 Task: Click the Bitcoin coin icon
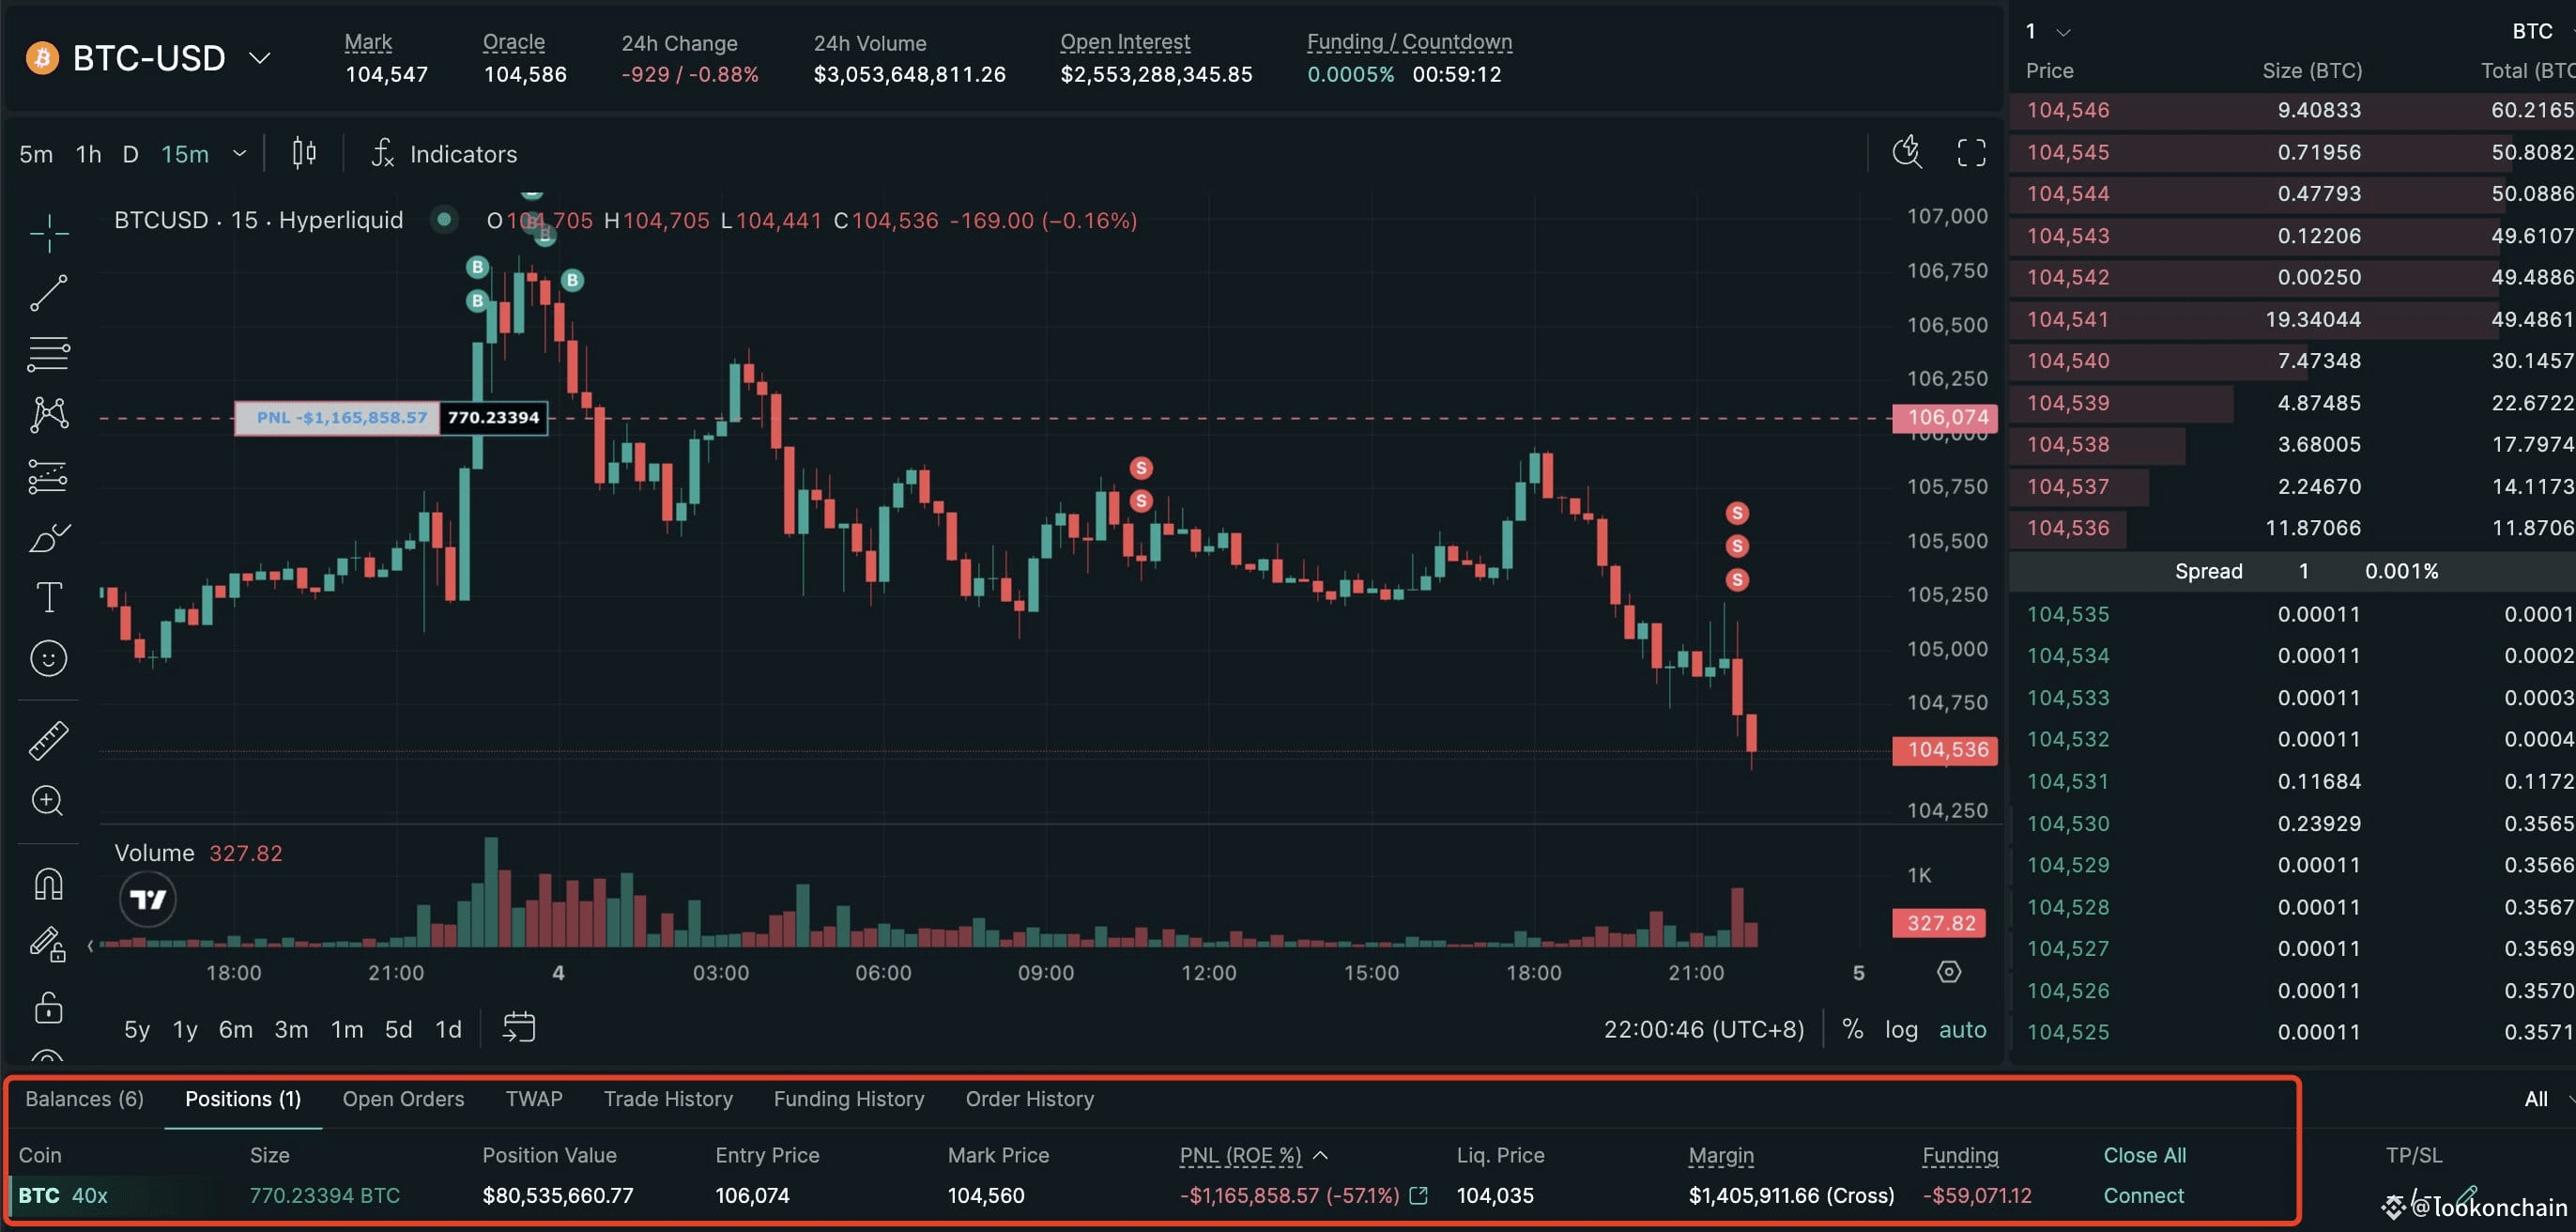(42, 58)
